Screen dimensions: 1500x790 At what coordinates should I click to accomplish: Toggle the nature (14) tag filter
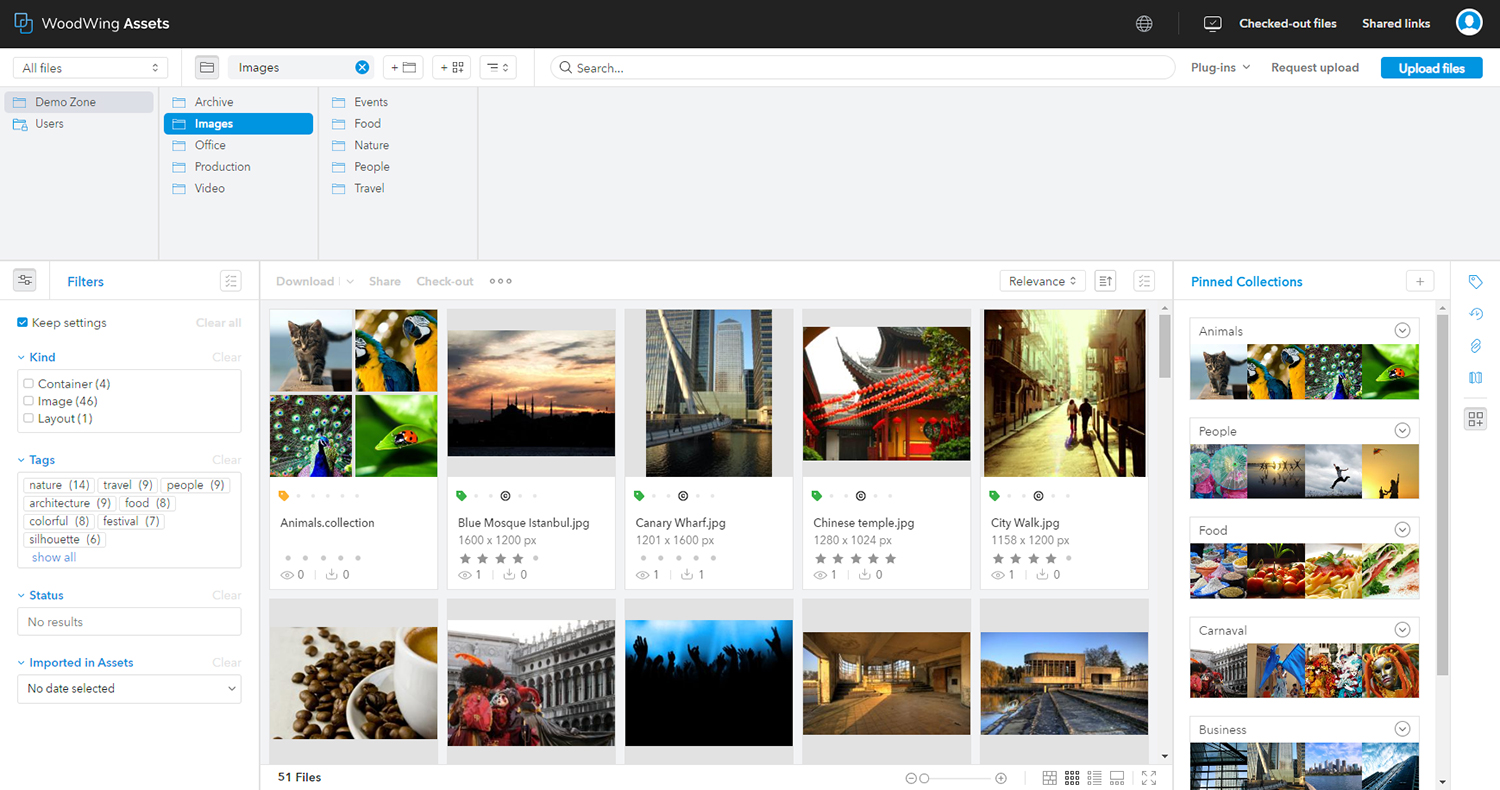pyautogui.click(x=59, y=485)
